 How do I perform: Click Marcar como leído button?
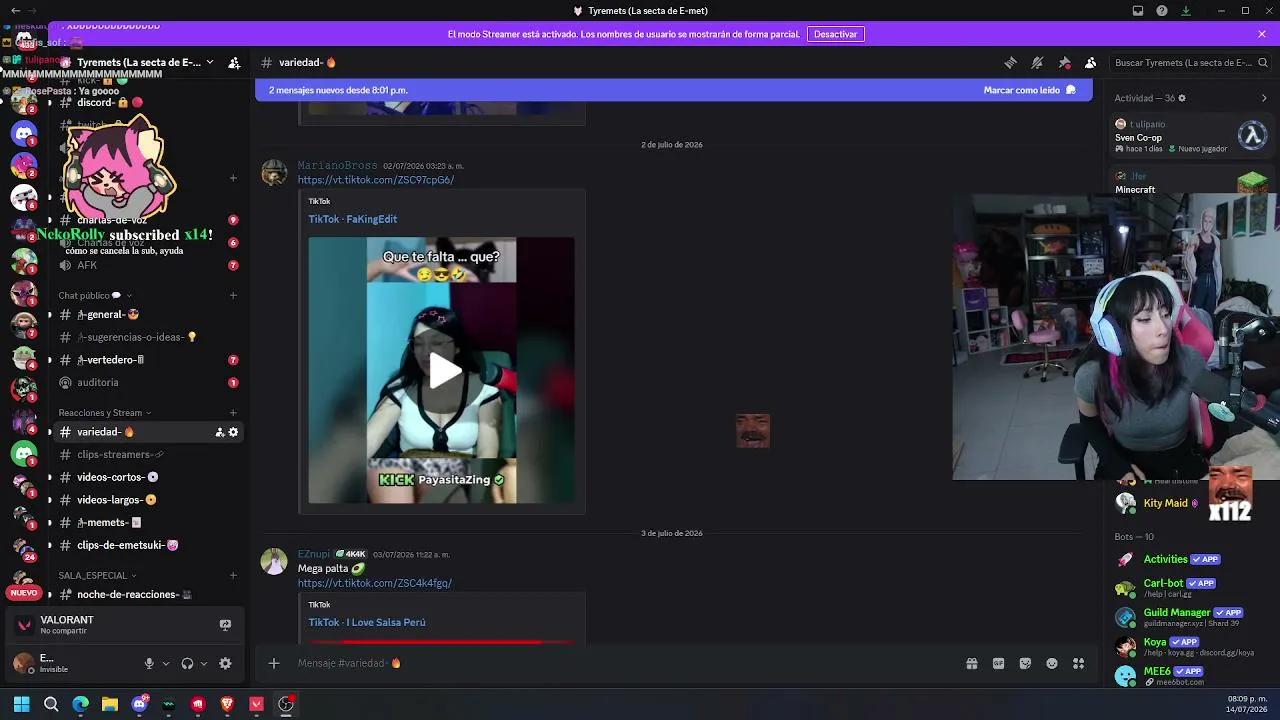[1029, 90]
